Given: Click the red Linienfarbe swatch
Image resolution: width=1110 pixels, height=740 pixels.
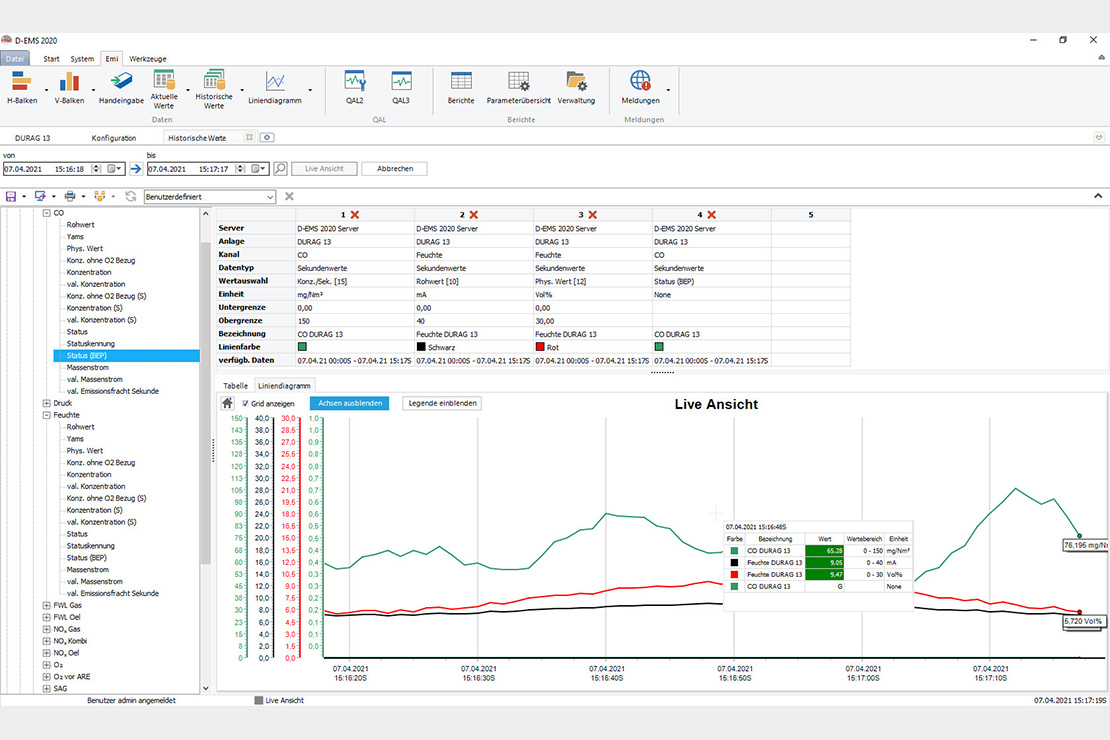Looking at the screenshot, I should [540, 347].
